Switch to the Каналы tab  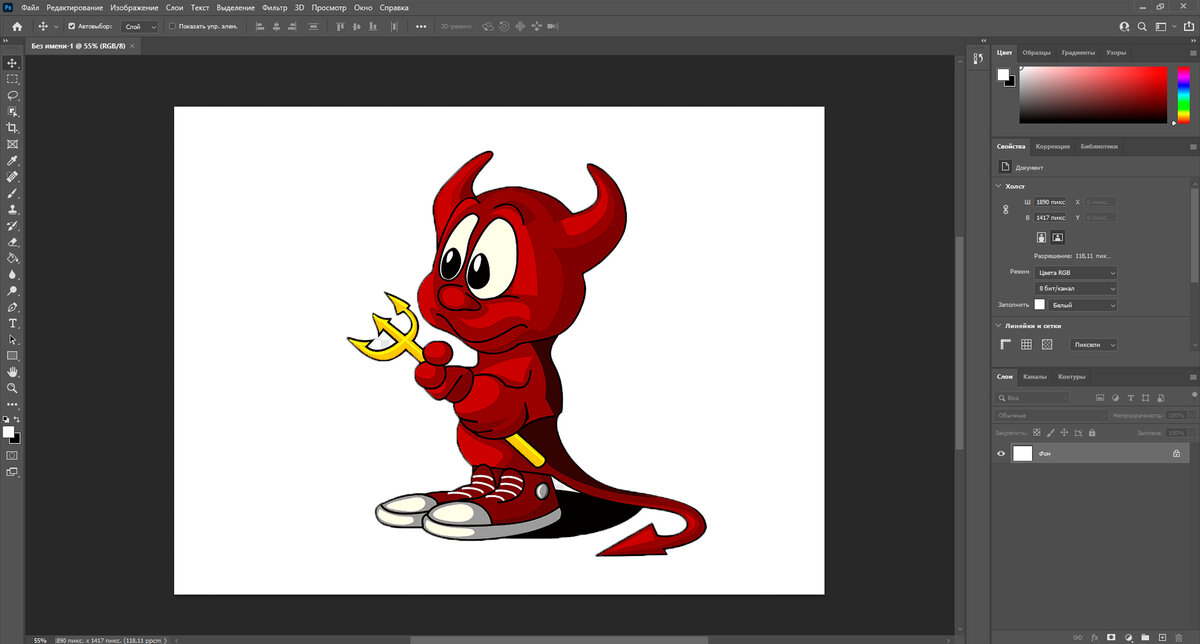tap(1035, 377)
